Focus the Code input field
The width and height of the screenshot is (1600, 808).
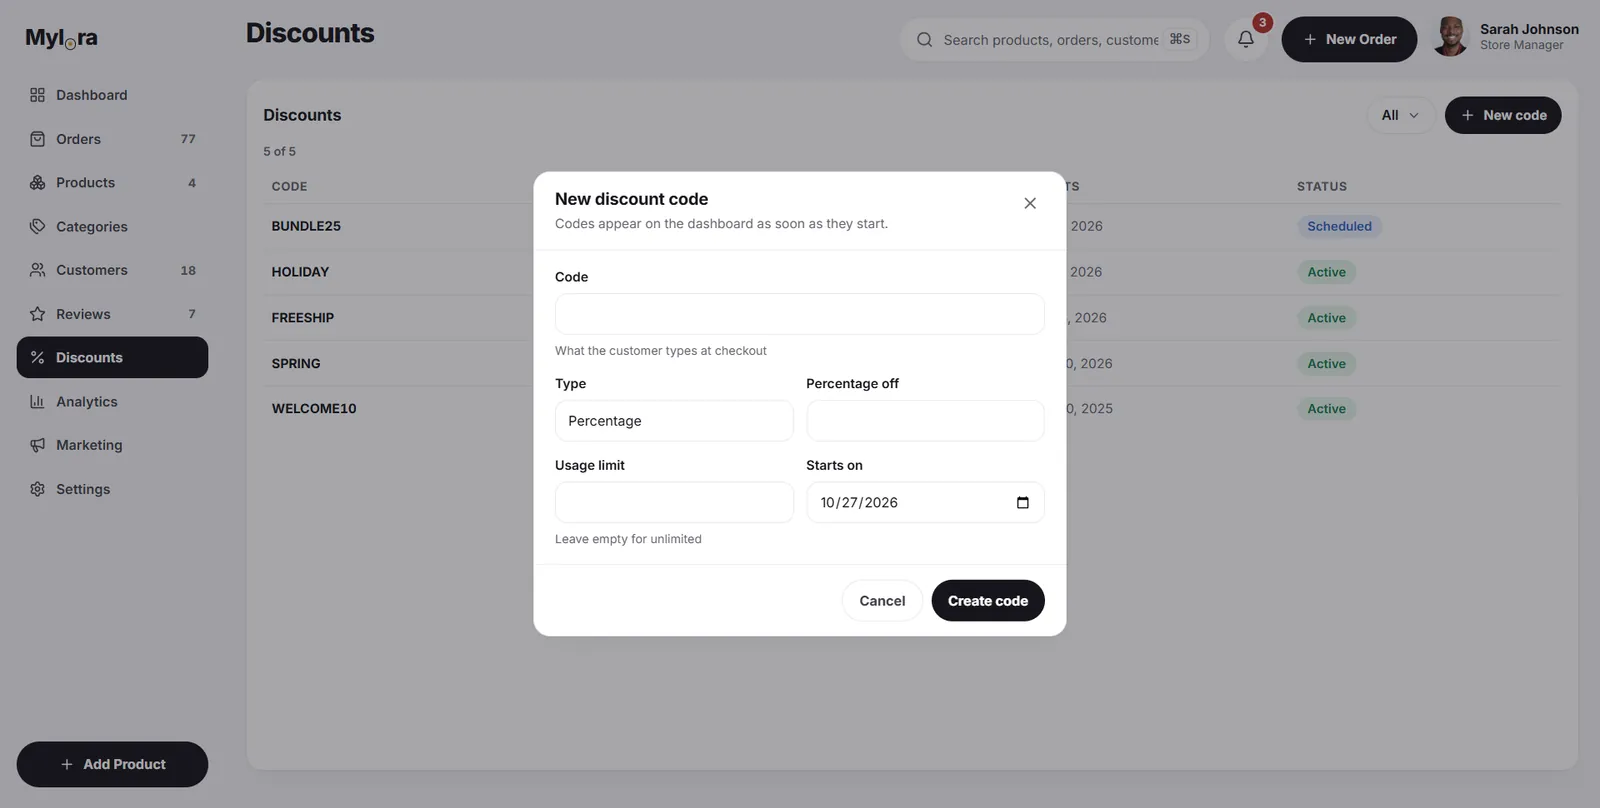tap(800, 314)
